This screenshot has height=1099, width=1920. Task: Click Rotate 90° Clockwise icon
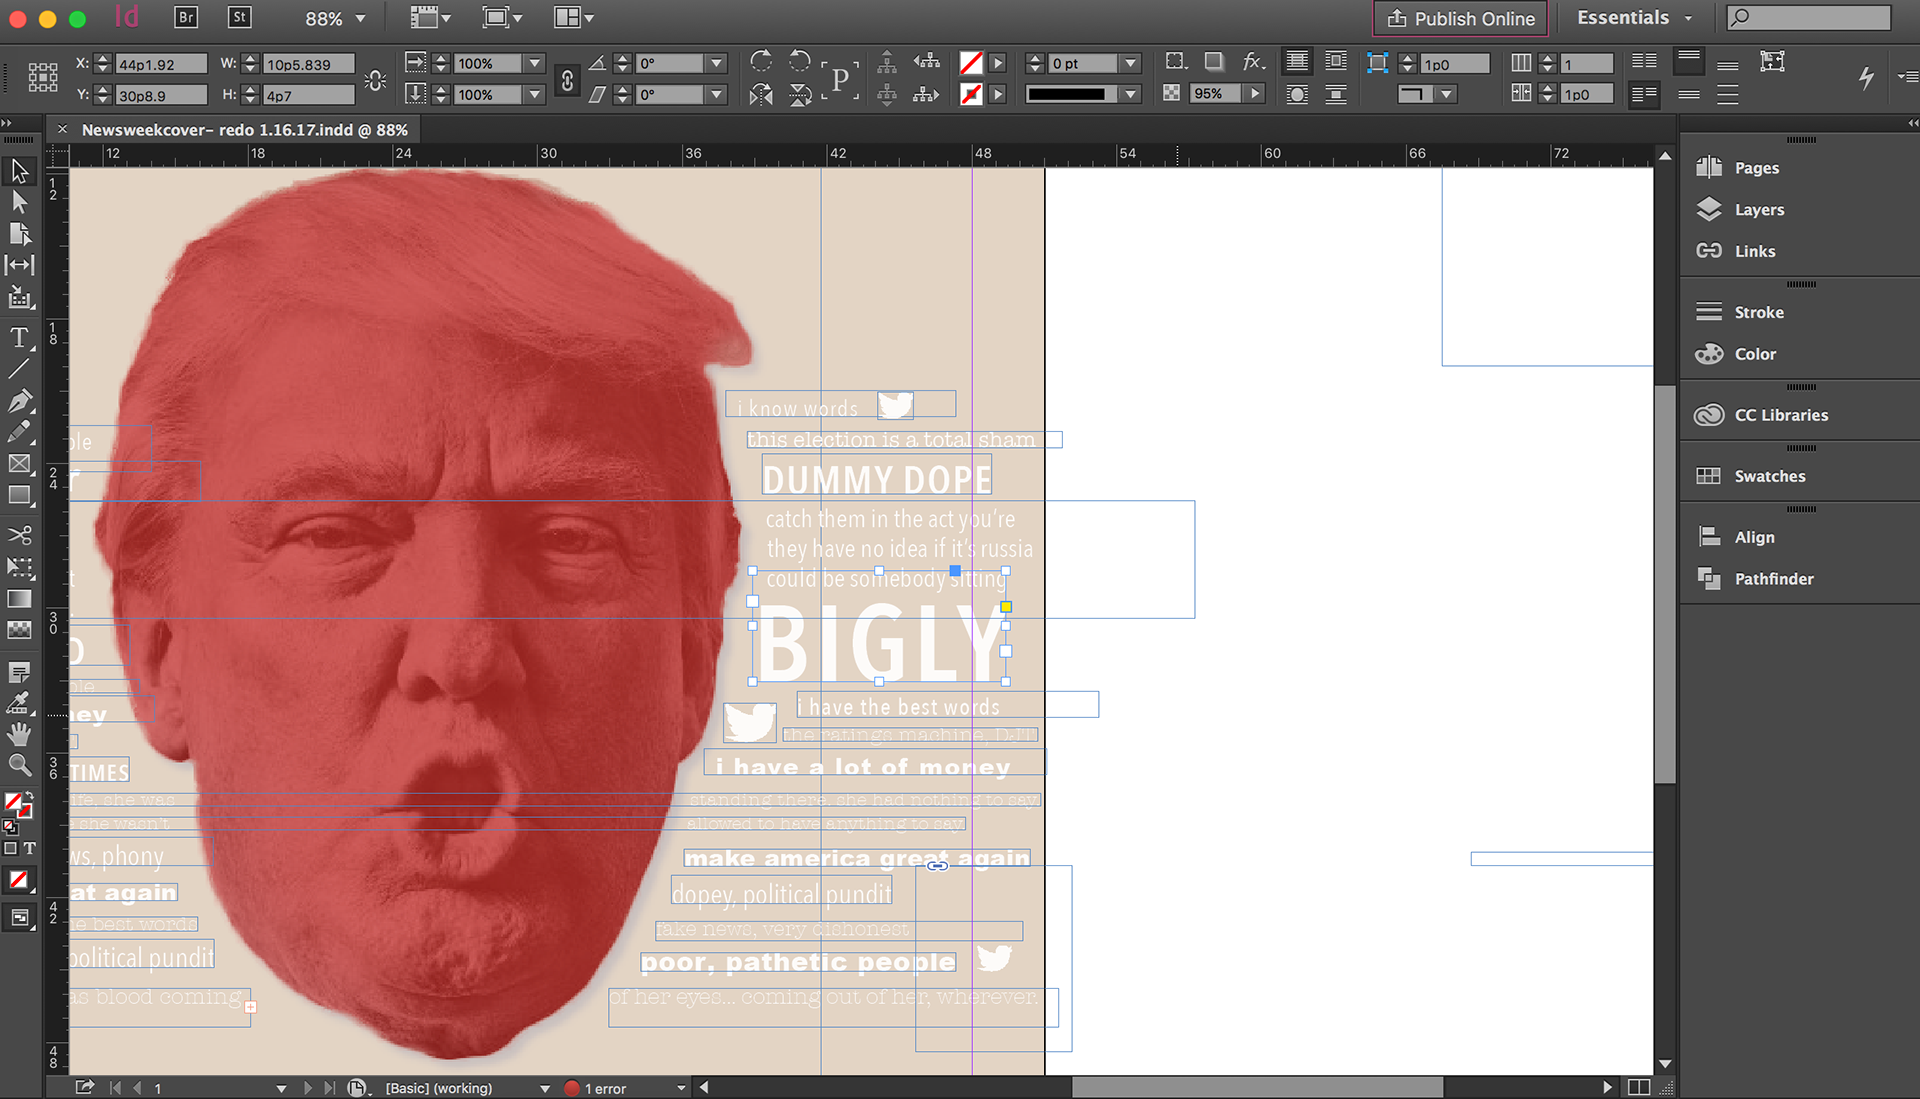pos(761,61)
